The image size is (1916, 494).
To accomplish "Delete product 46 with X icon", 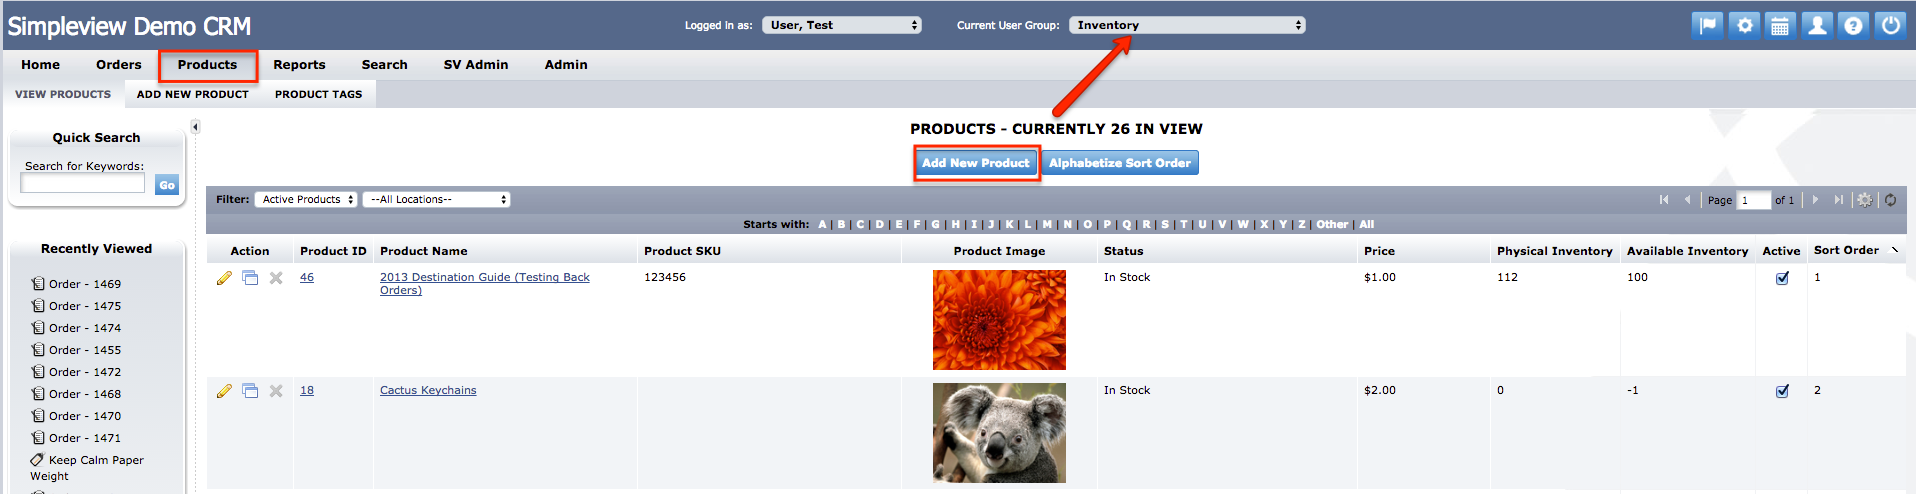I will click(276, 278).
